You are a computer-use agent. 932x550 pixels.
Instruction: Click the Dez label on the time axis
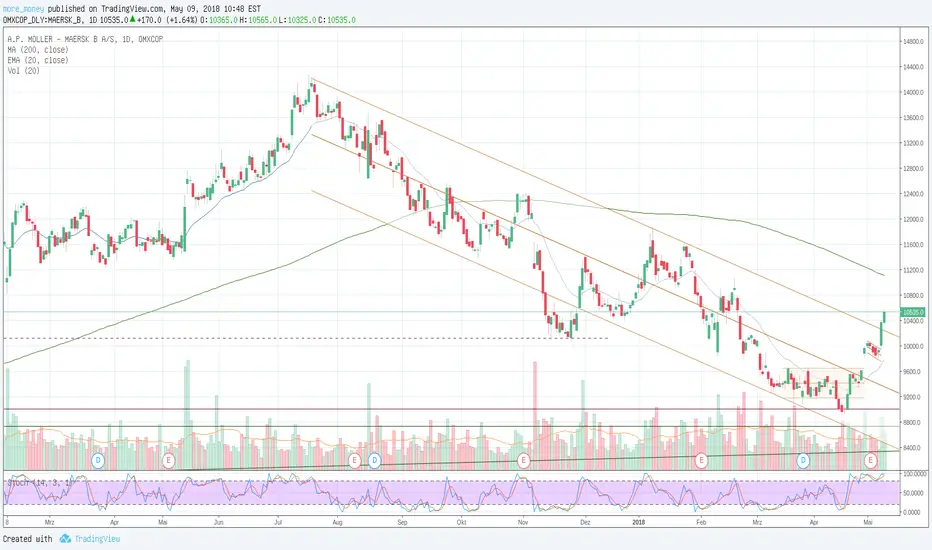[x=585, y=523]
